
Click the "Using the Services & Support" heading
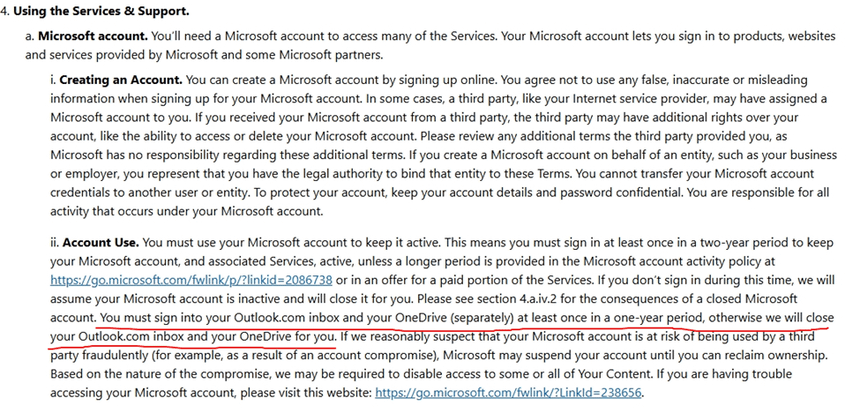pos(100,11)
